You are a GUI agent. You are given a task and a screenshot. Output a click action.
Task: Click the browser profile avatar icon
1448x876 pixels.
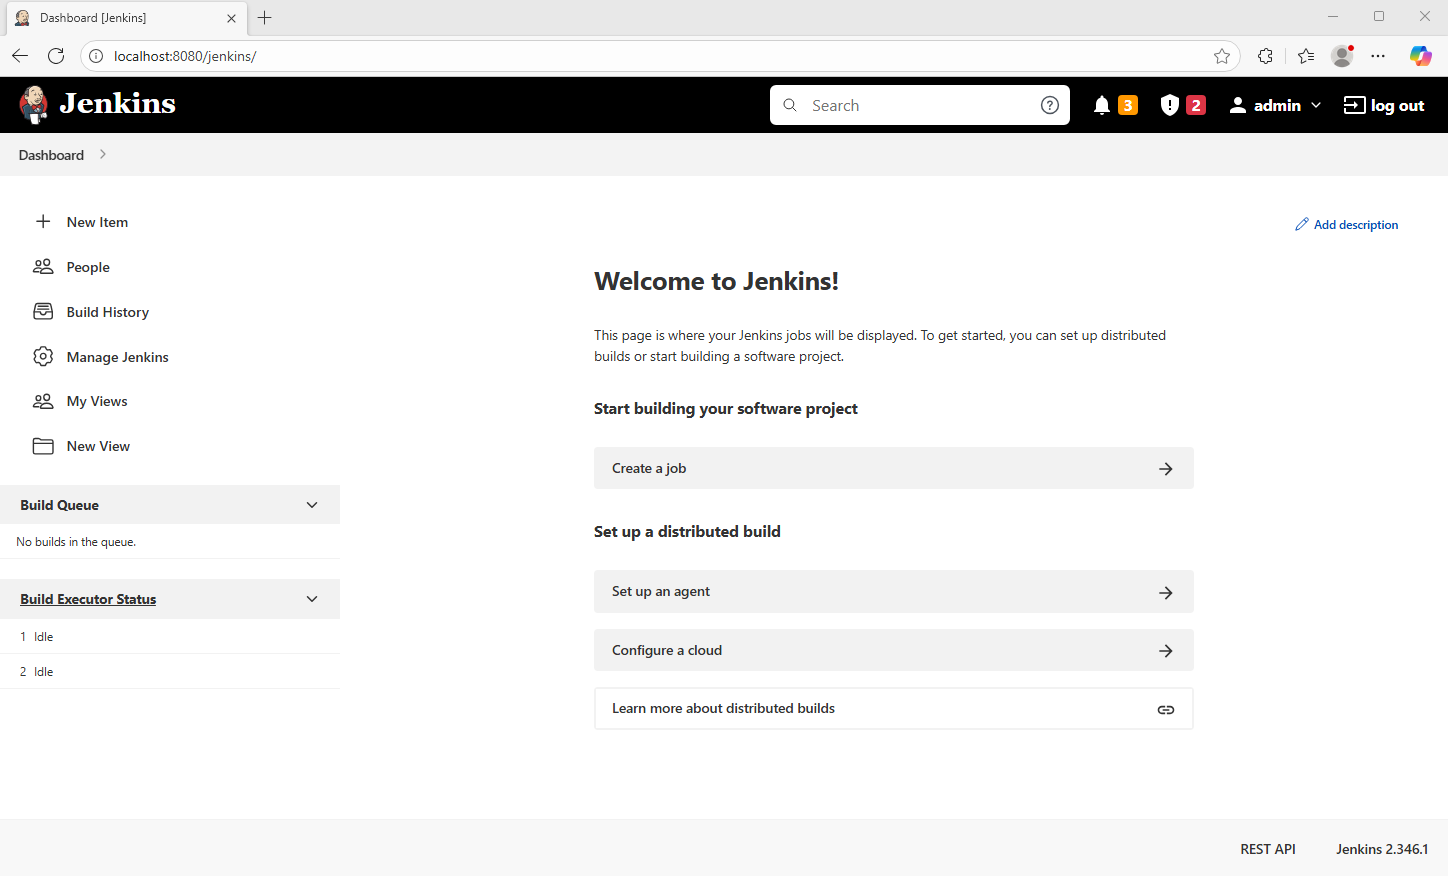pos(1342,56)
